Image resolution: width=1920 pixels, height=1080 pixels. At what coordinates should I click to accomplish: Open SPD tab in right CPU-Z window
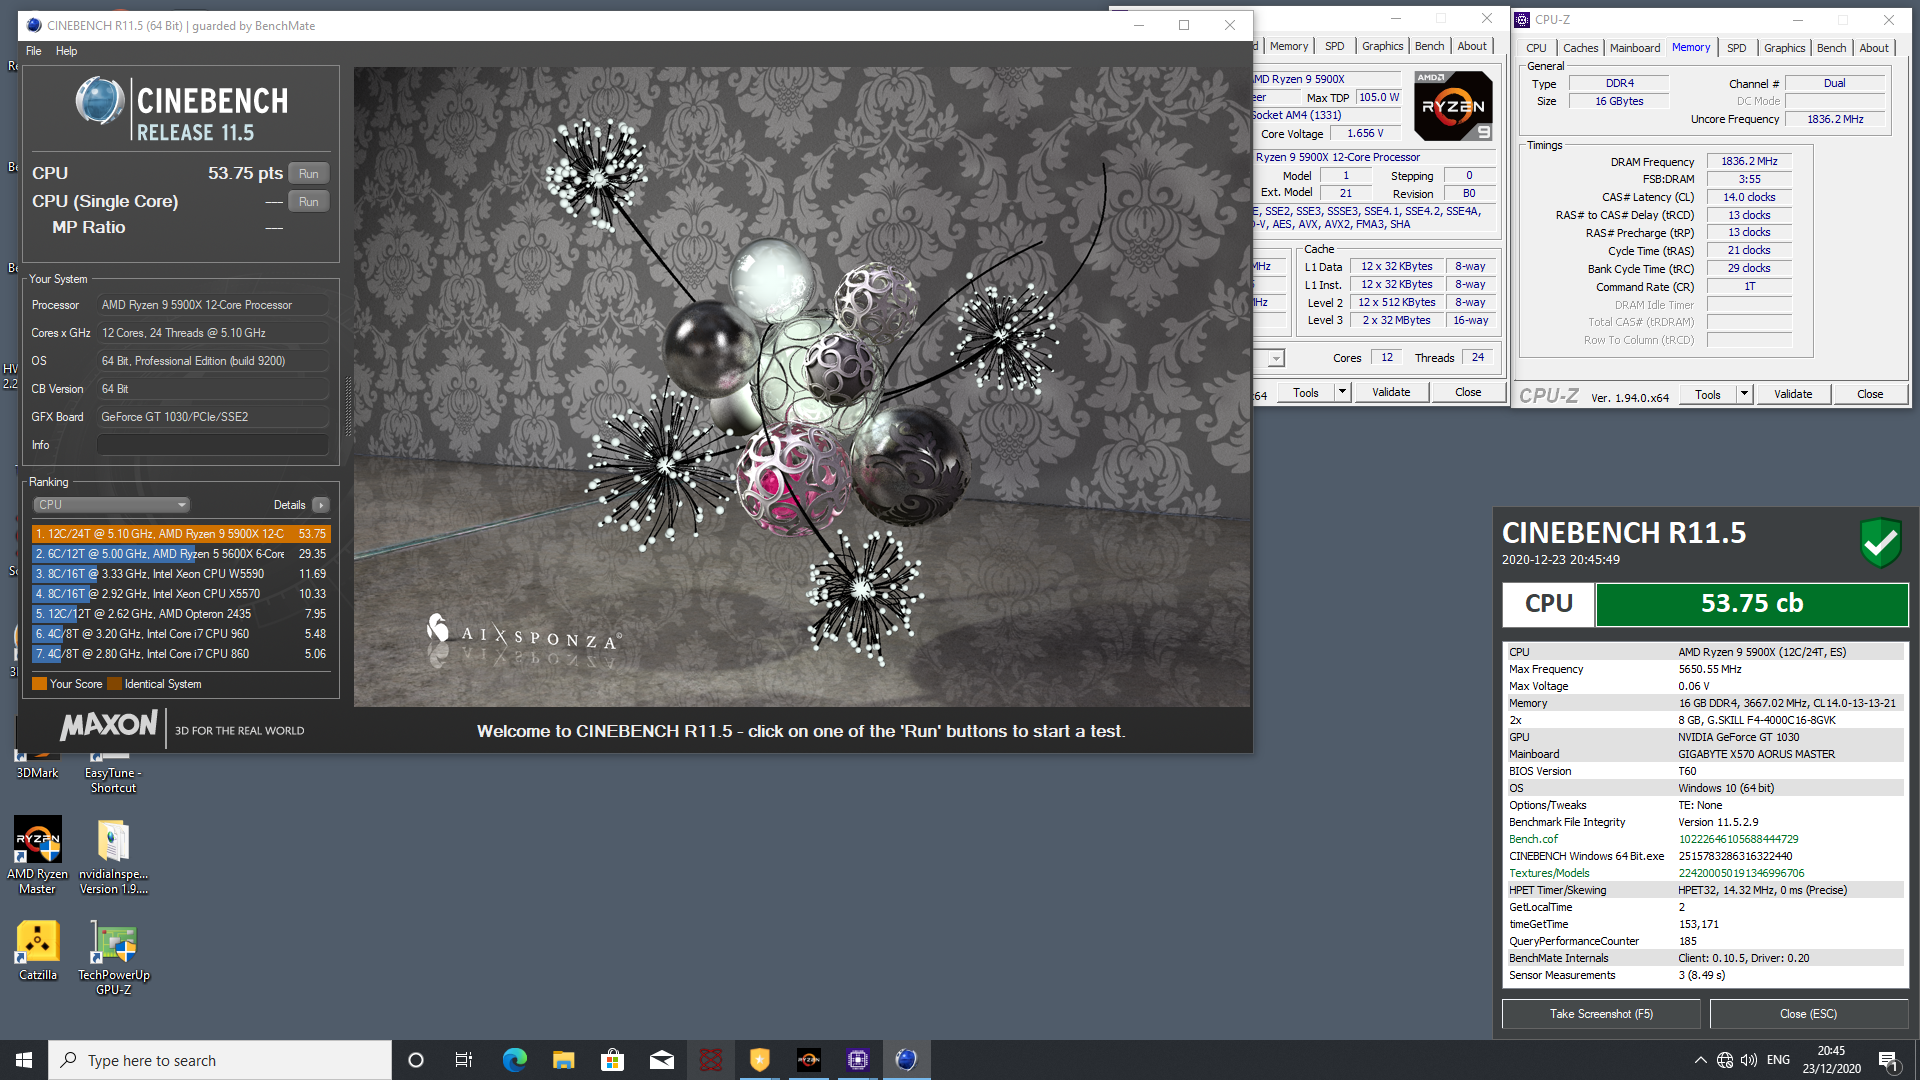pos(1736,48)
